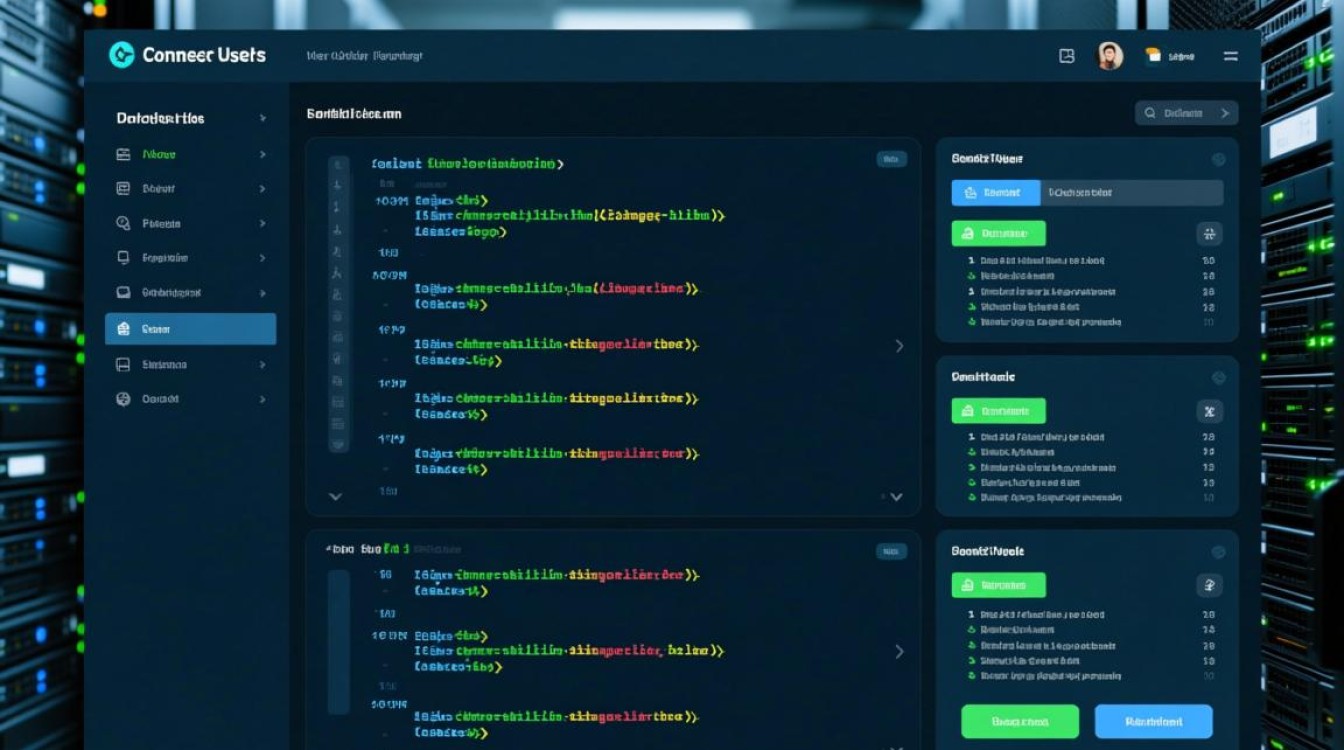
Task: Open the user profile avatar in header
Action: [1110, 56]
